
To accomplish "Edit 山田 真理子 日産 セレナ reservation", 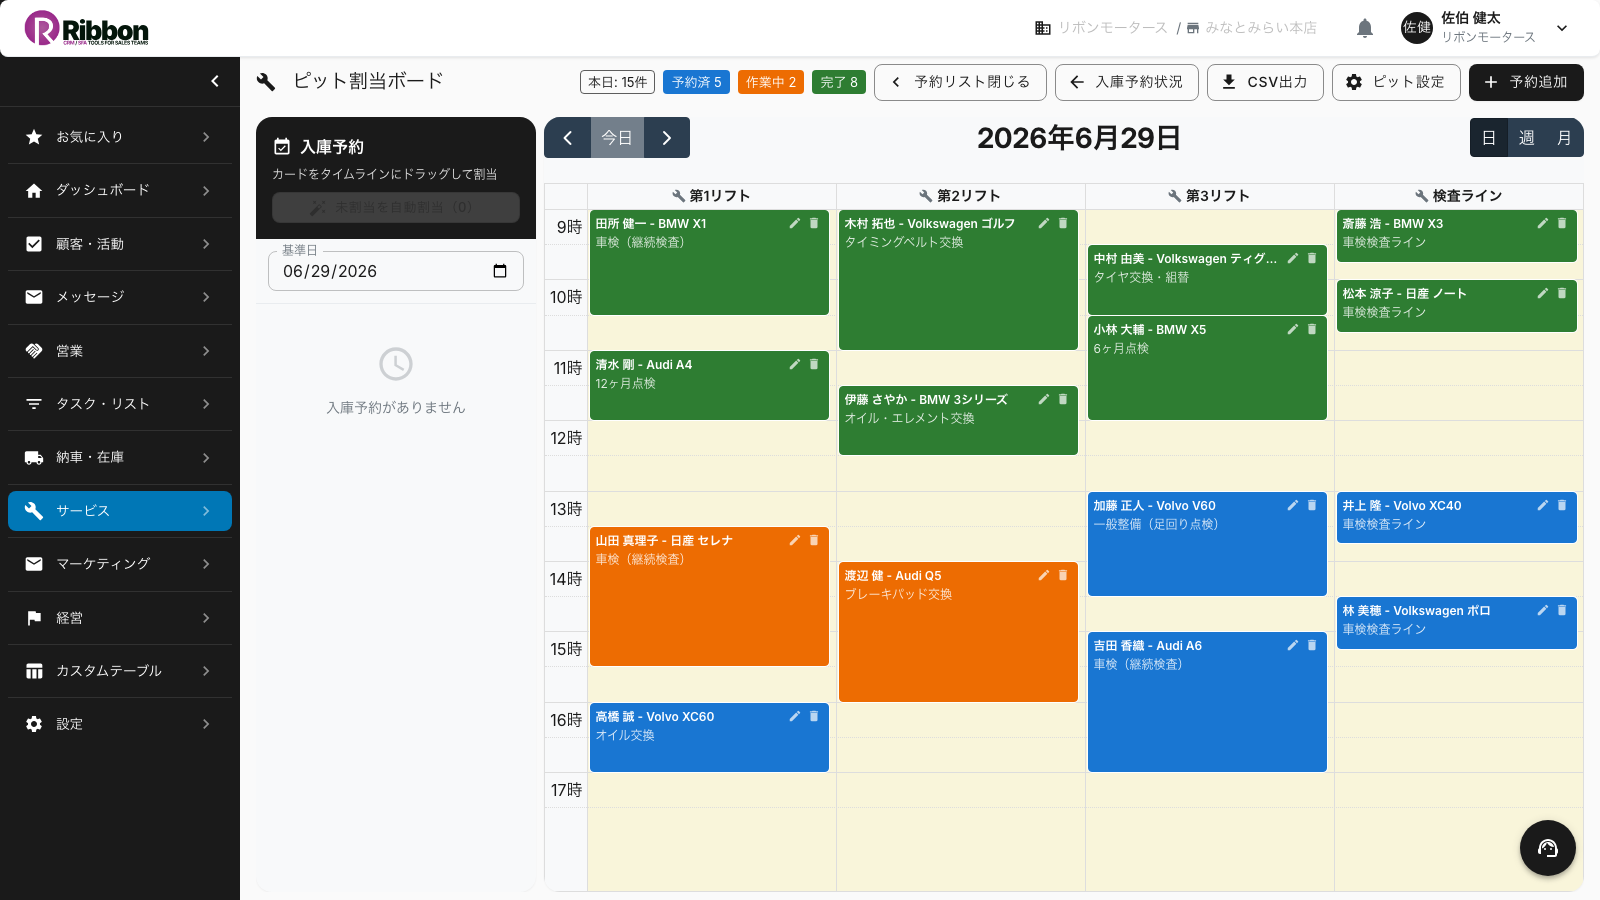I will pos(795,540).
